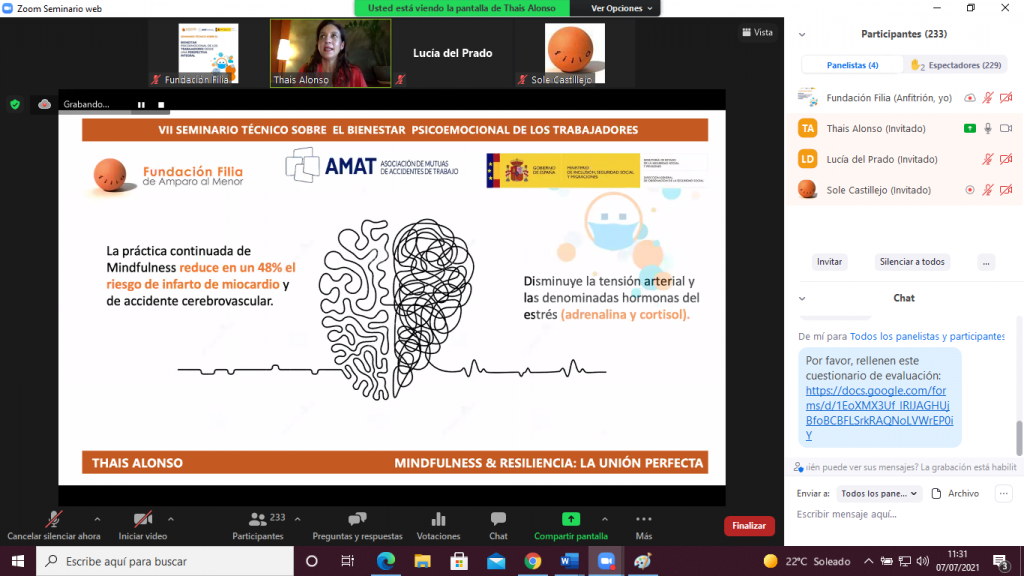
Task: Open Votaciones polls
Action: point(438,526)
